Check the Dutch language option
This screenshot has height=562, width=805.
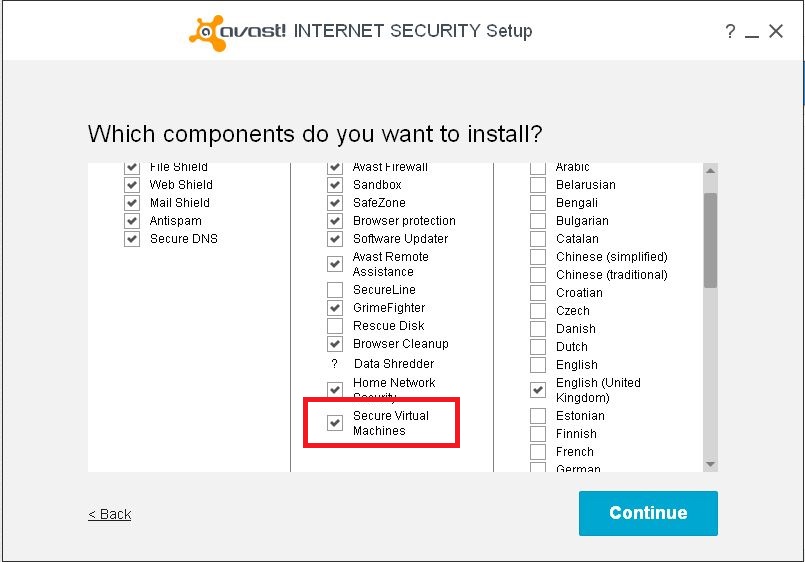[x=538, y=346]
